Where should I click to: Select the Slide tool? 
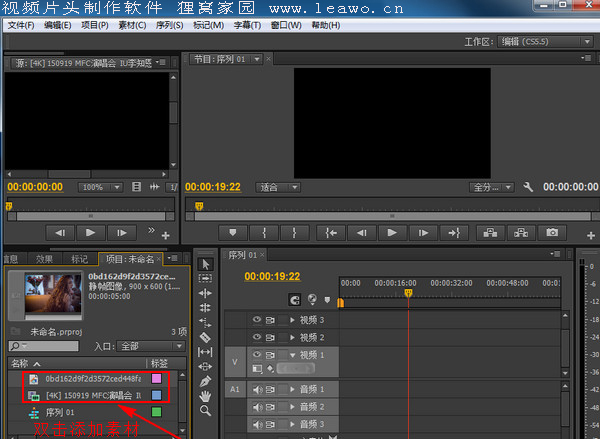205,367
